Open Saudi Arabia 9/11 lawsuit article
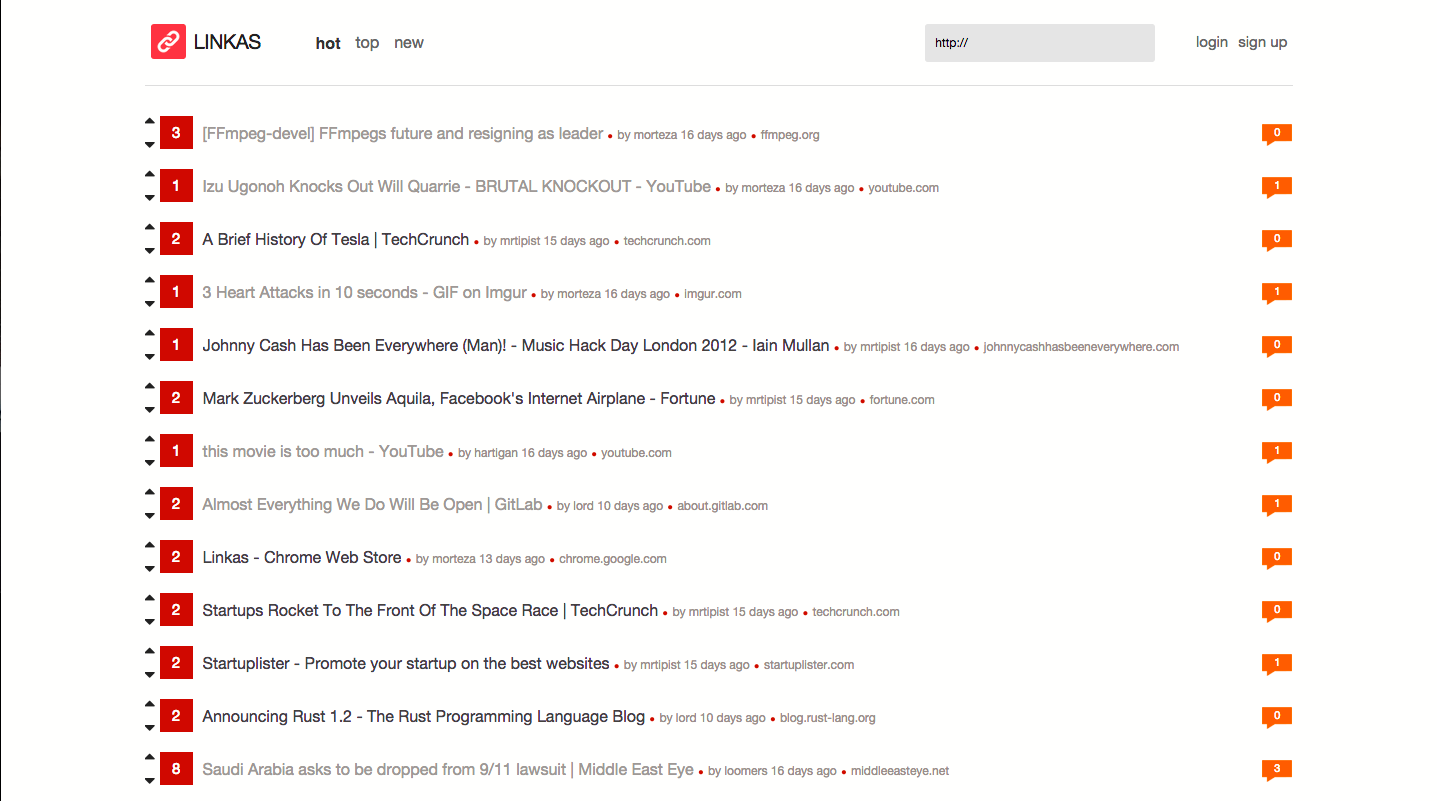Viewport: 1437px width, 801px height. click(x=448, y=770)
